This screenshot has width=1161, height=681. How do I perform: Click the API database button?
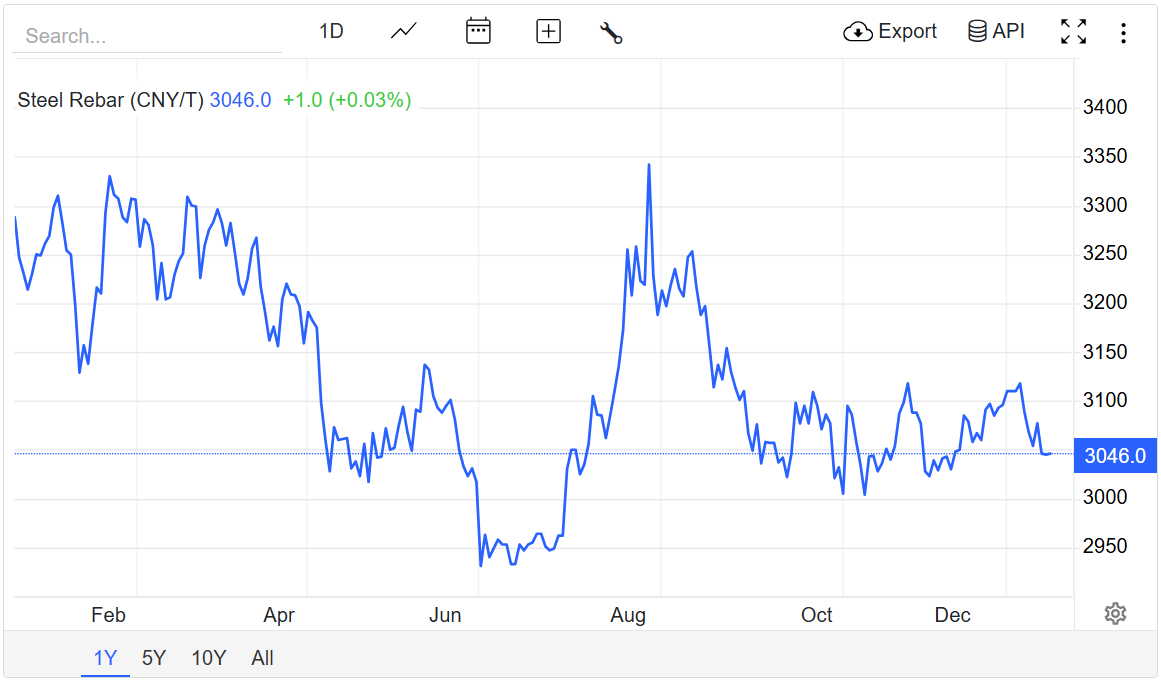tap(996, 32)
